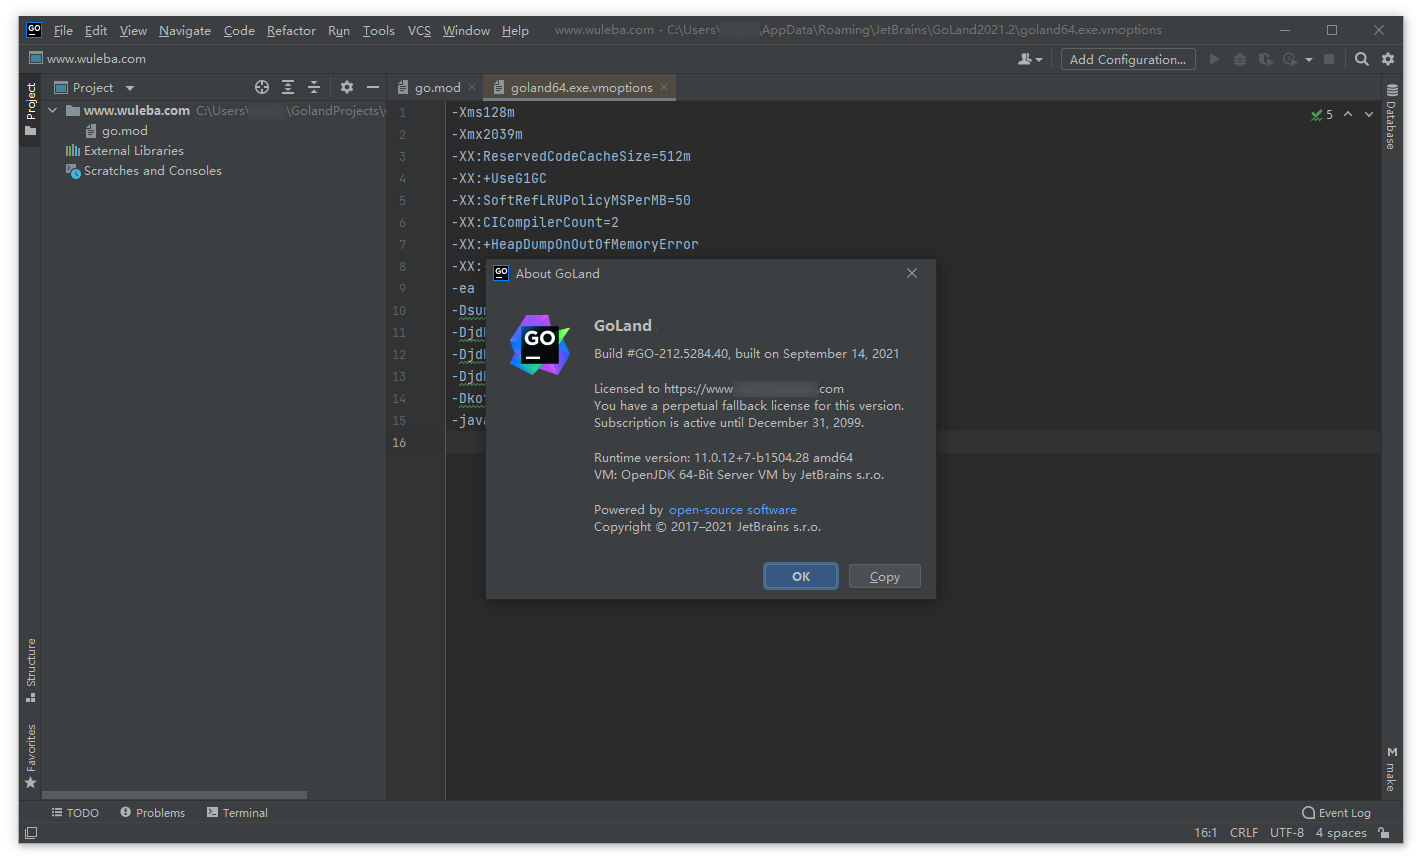Open Project panel options gear

tap(347, 88)
